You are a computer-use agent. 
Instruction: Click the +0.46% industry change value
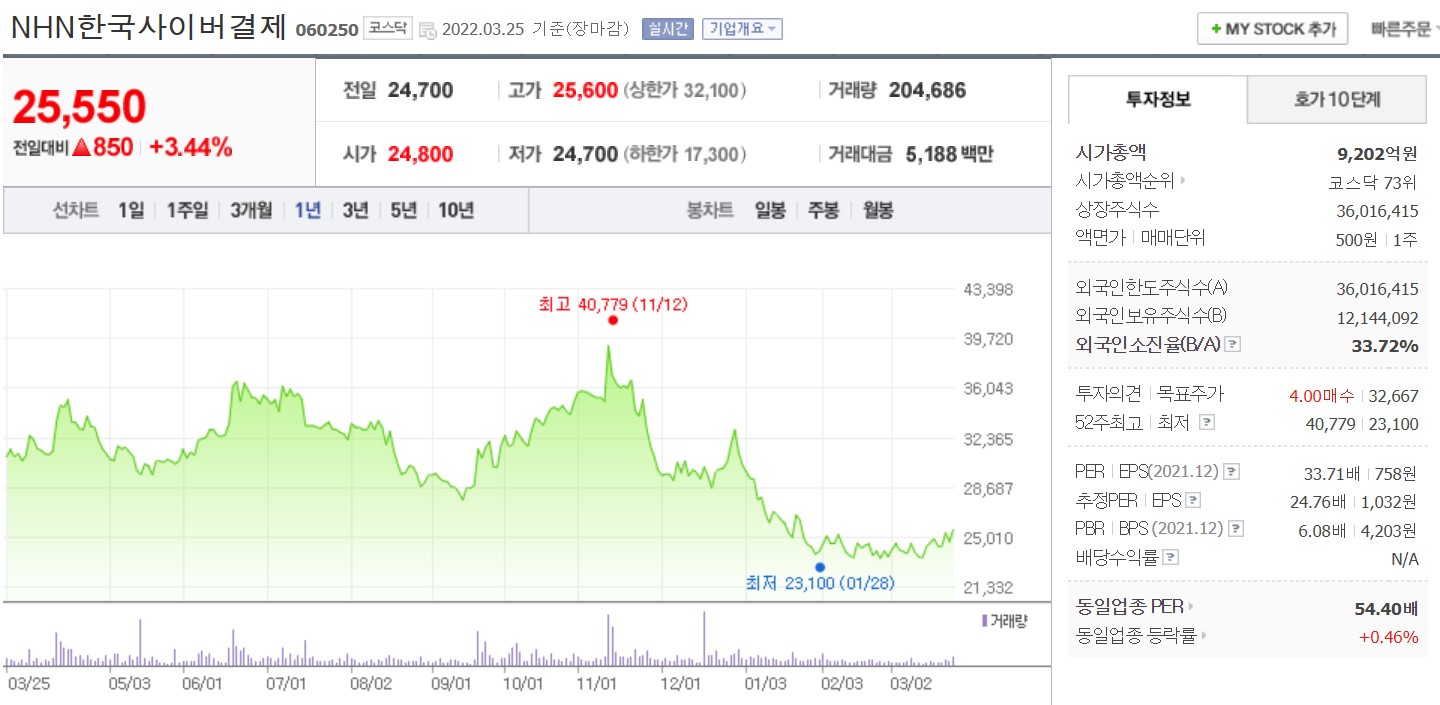(1388, 636)
